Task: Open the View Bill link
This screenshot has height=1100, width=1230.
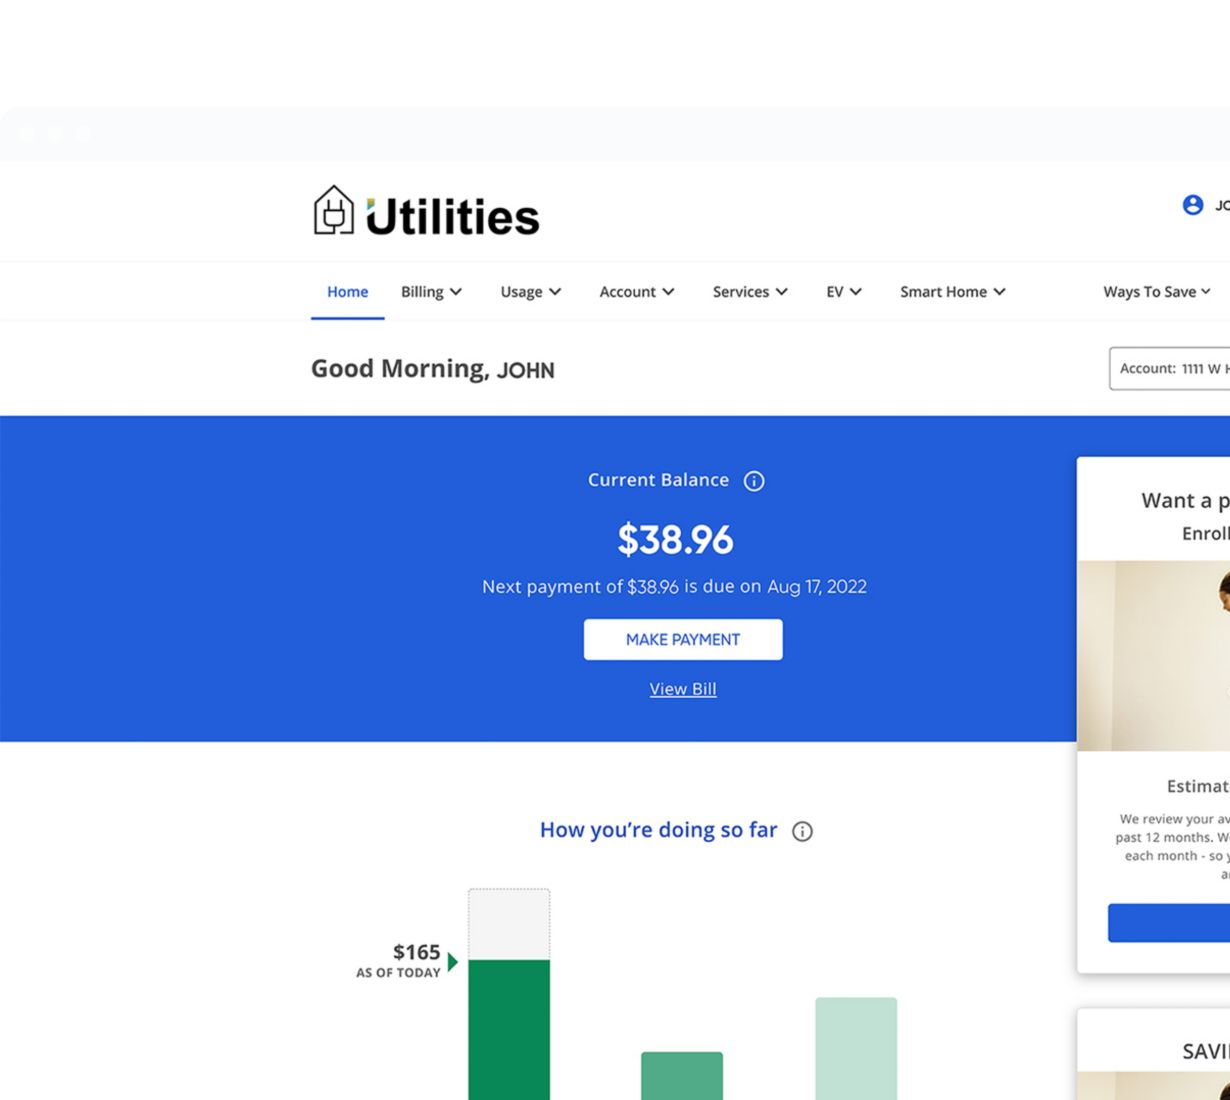Action: pyautogui.click(x=683, y=689)
